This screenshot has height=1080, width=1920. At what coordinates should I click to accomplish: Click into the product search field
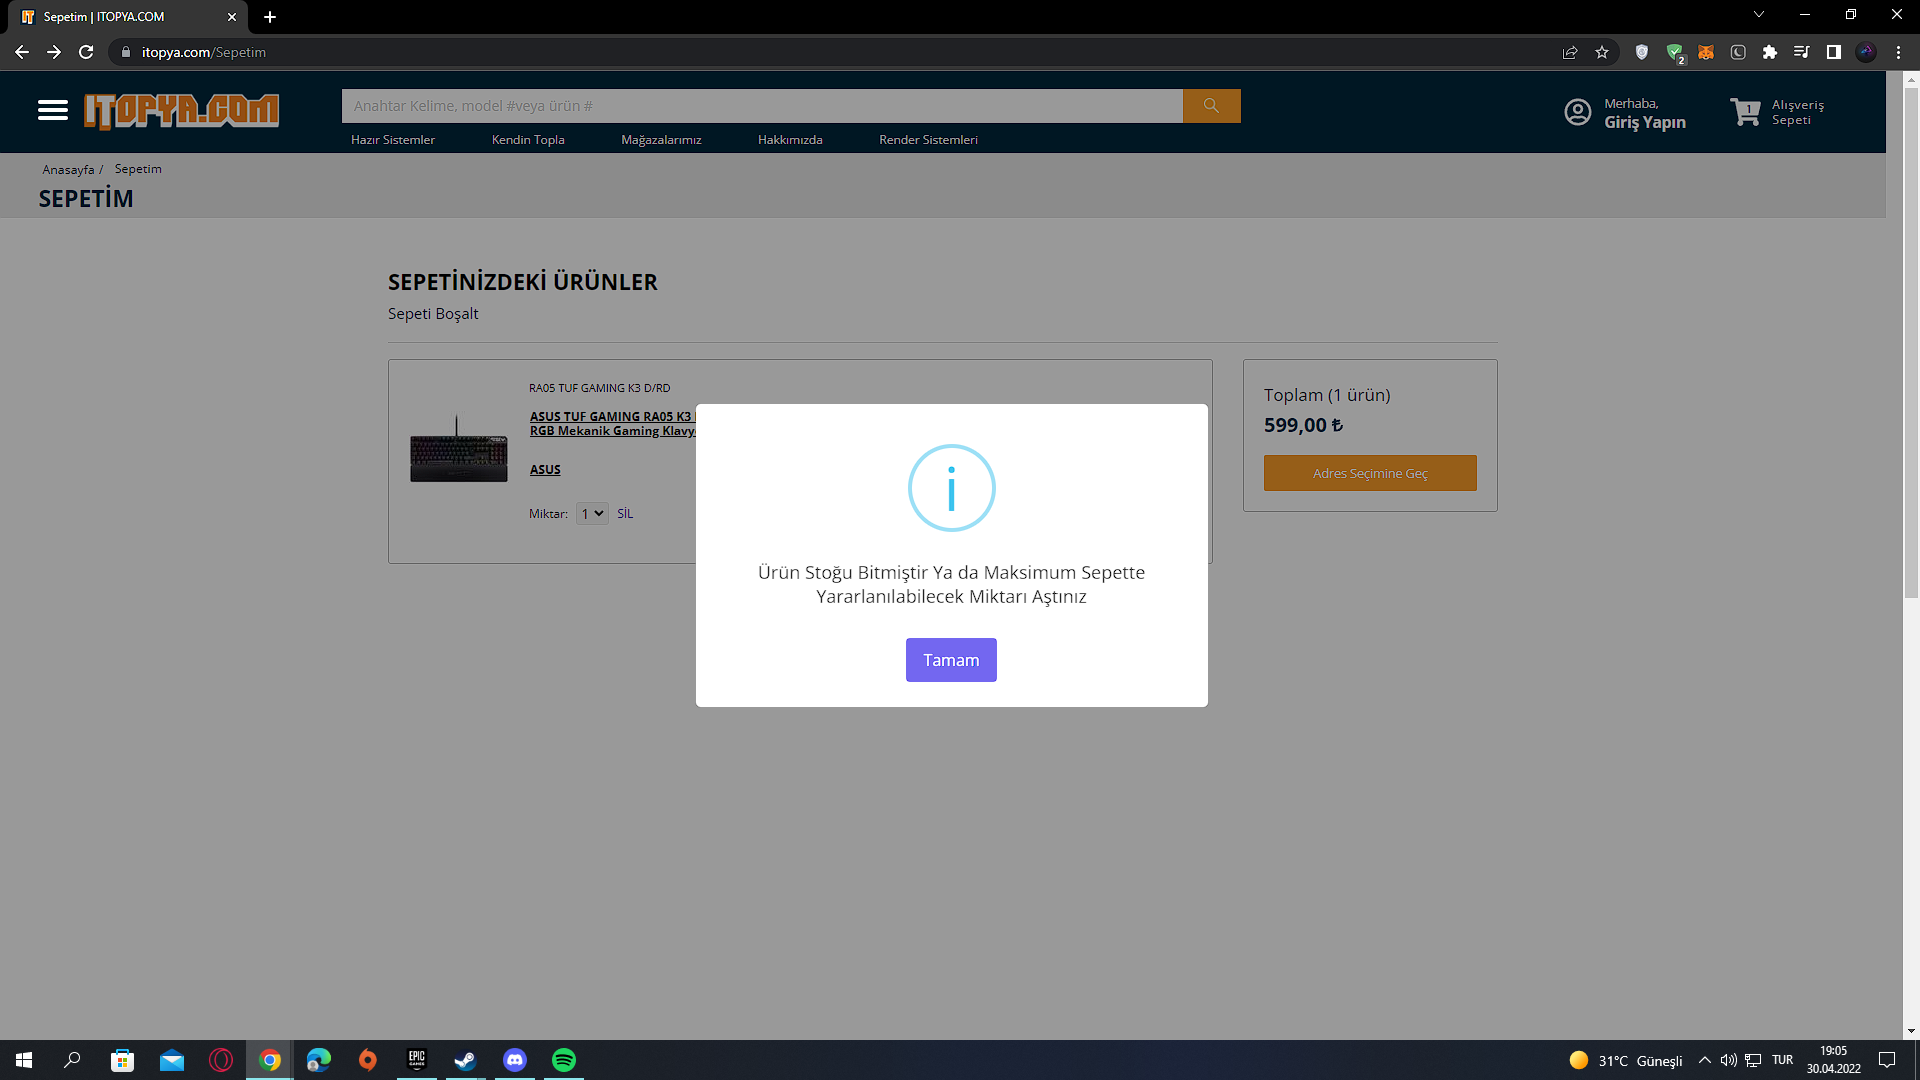click(x=760, y=106)
